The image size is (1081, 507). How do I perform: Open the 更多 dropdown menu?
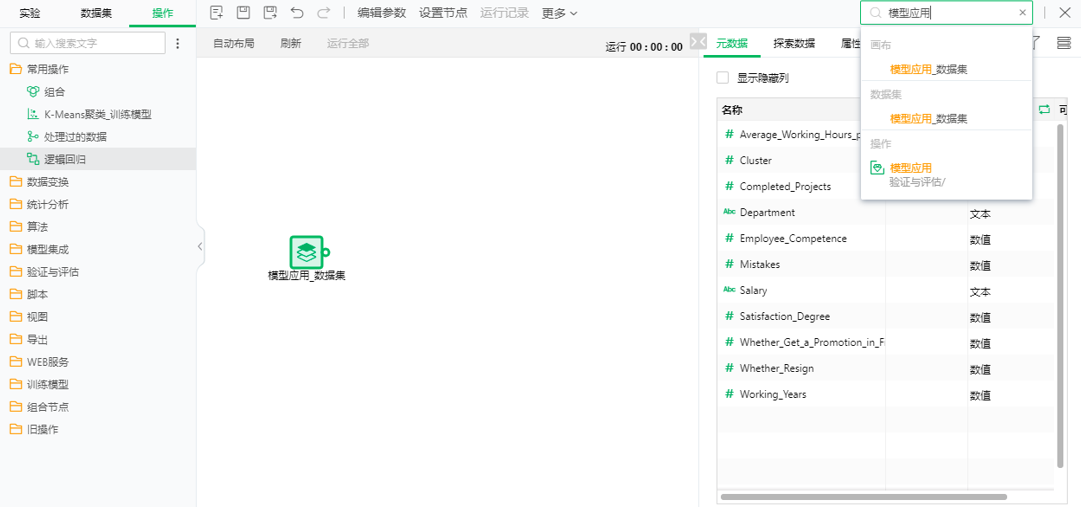click(559, 12)
